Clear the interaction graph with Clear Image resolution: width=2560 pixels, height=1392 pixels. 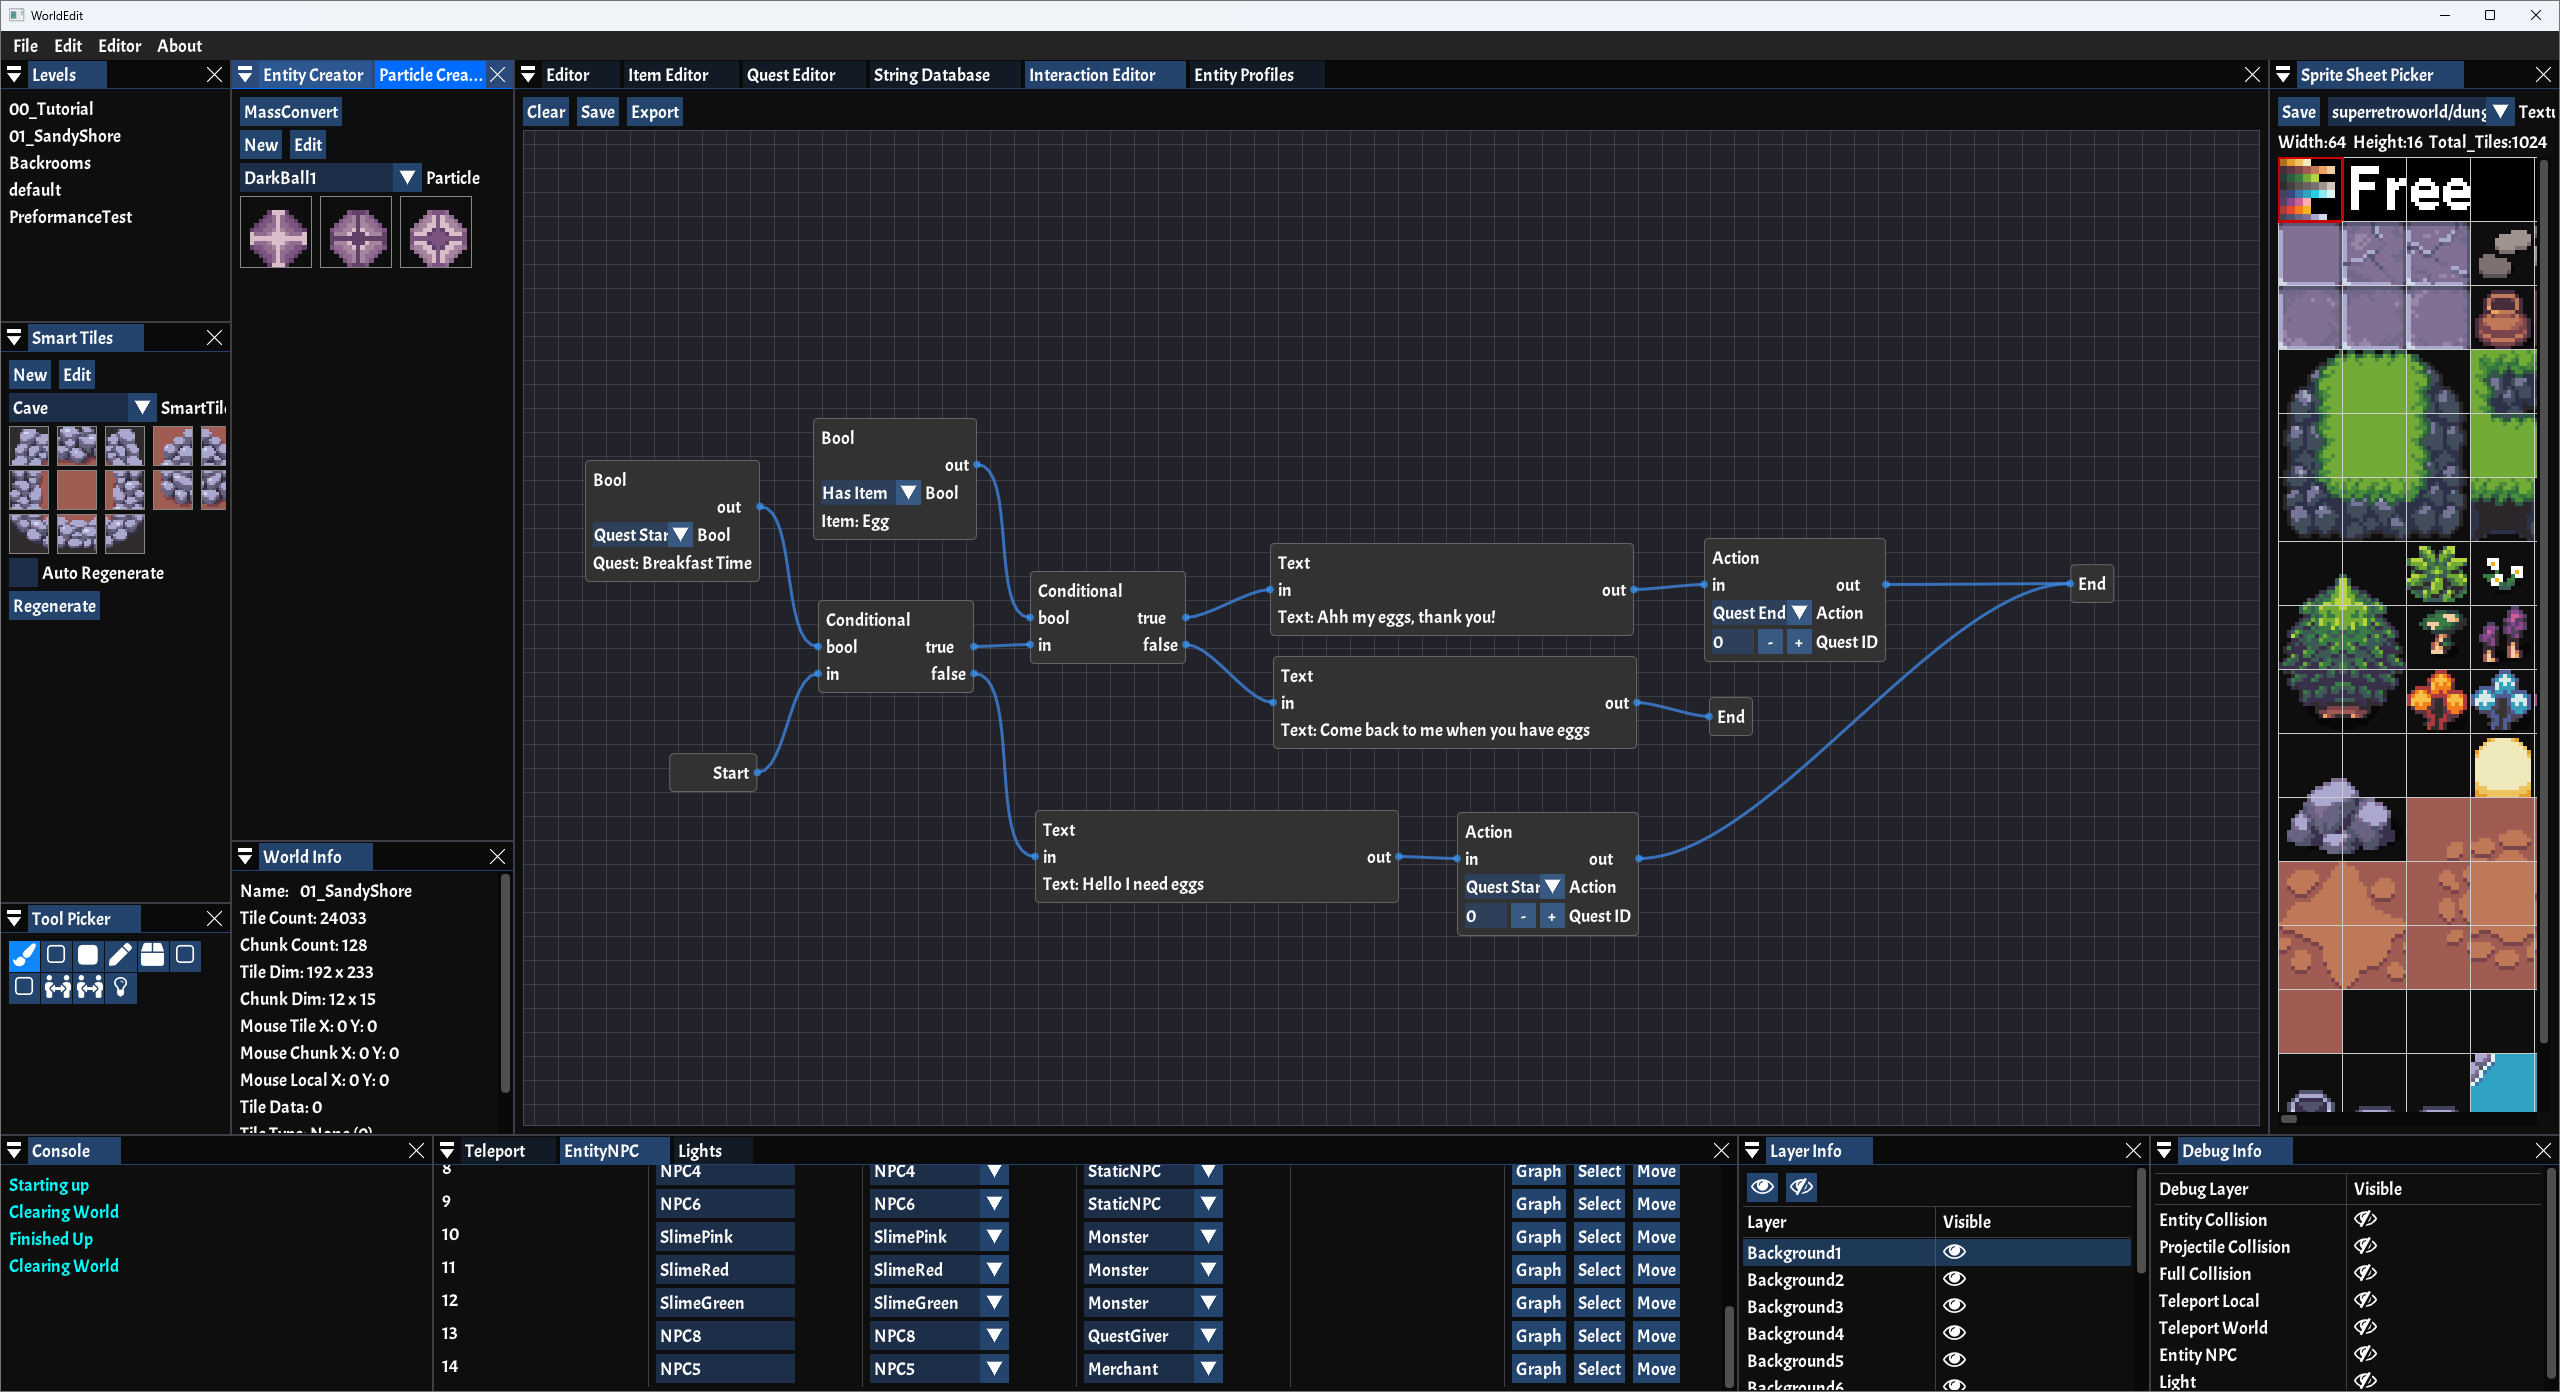[546, 112]
